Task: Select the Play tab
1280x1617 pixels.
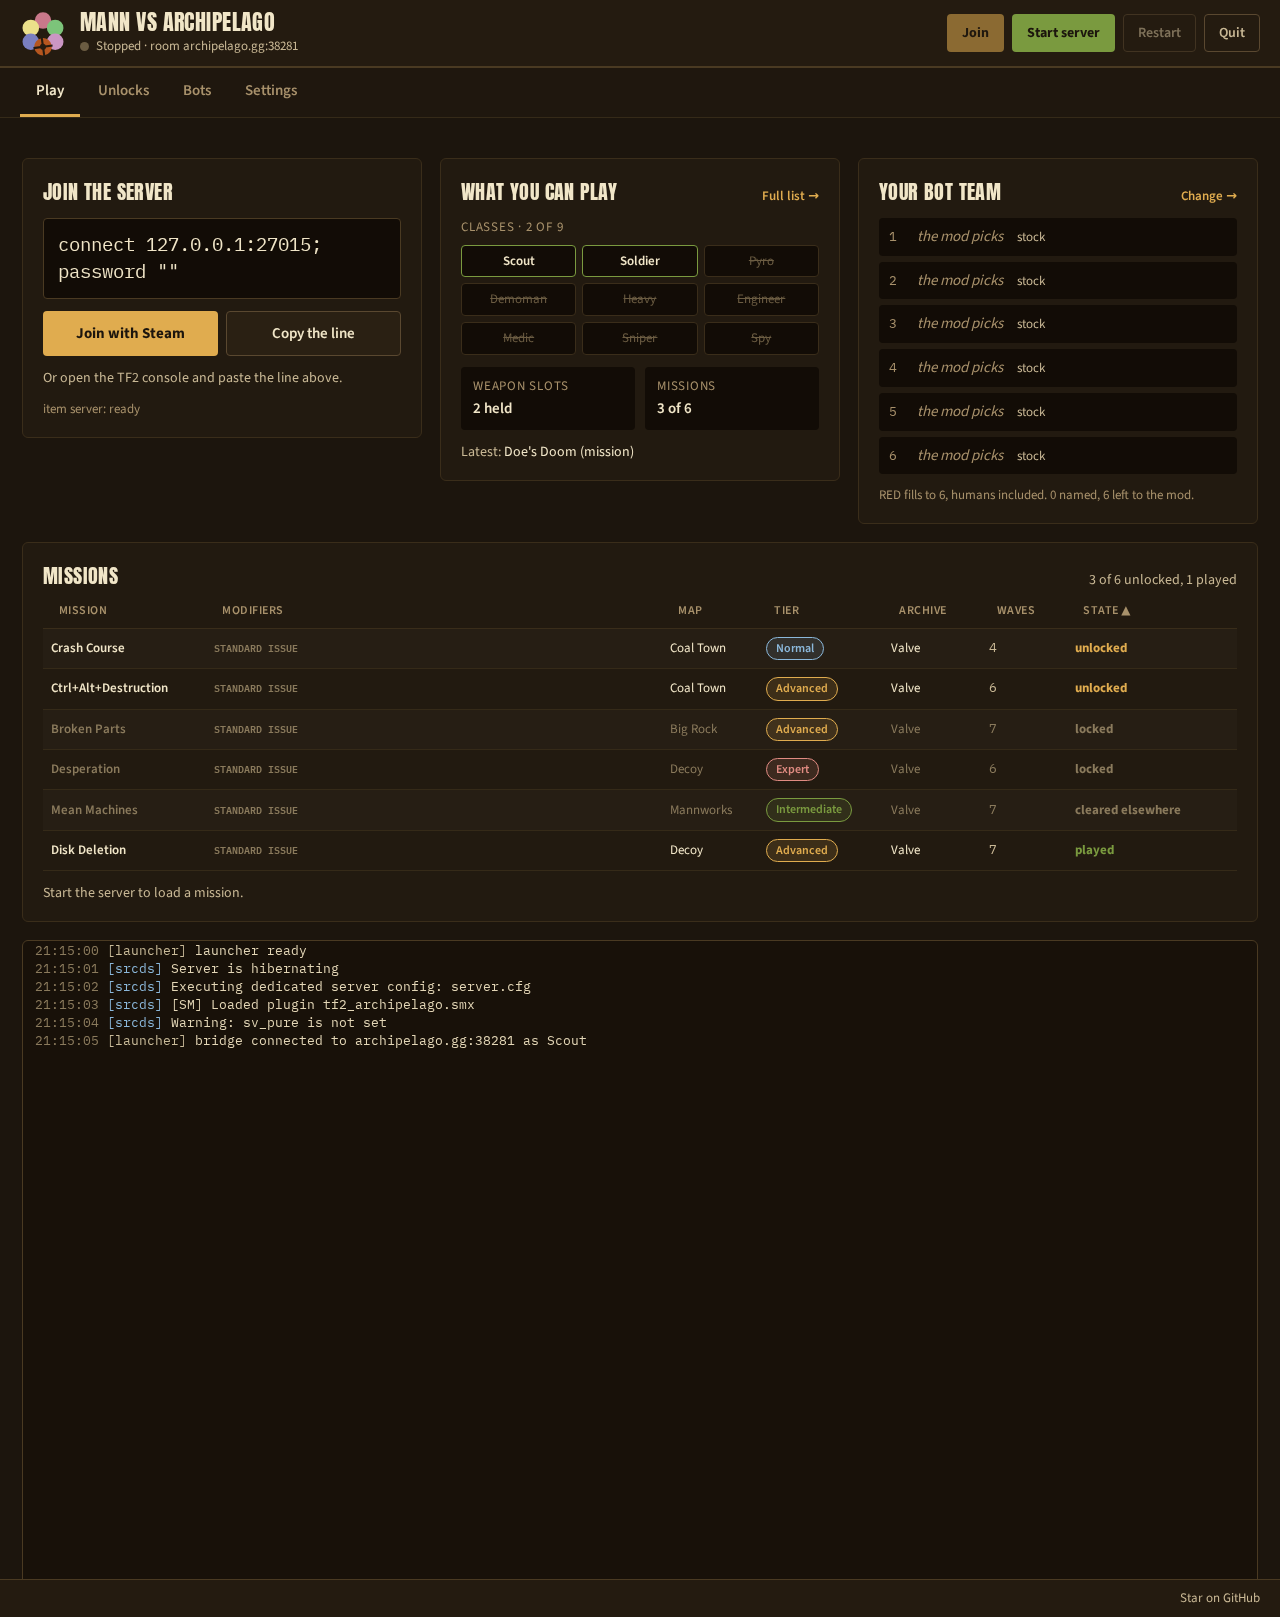Action: pyautogui.click(x=50, y=90)
